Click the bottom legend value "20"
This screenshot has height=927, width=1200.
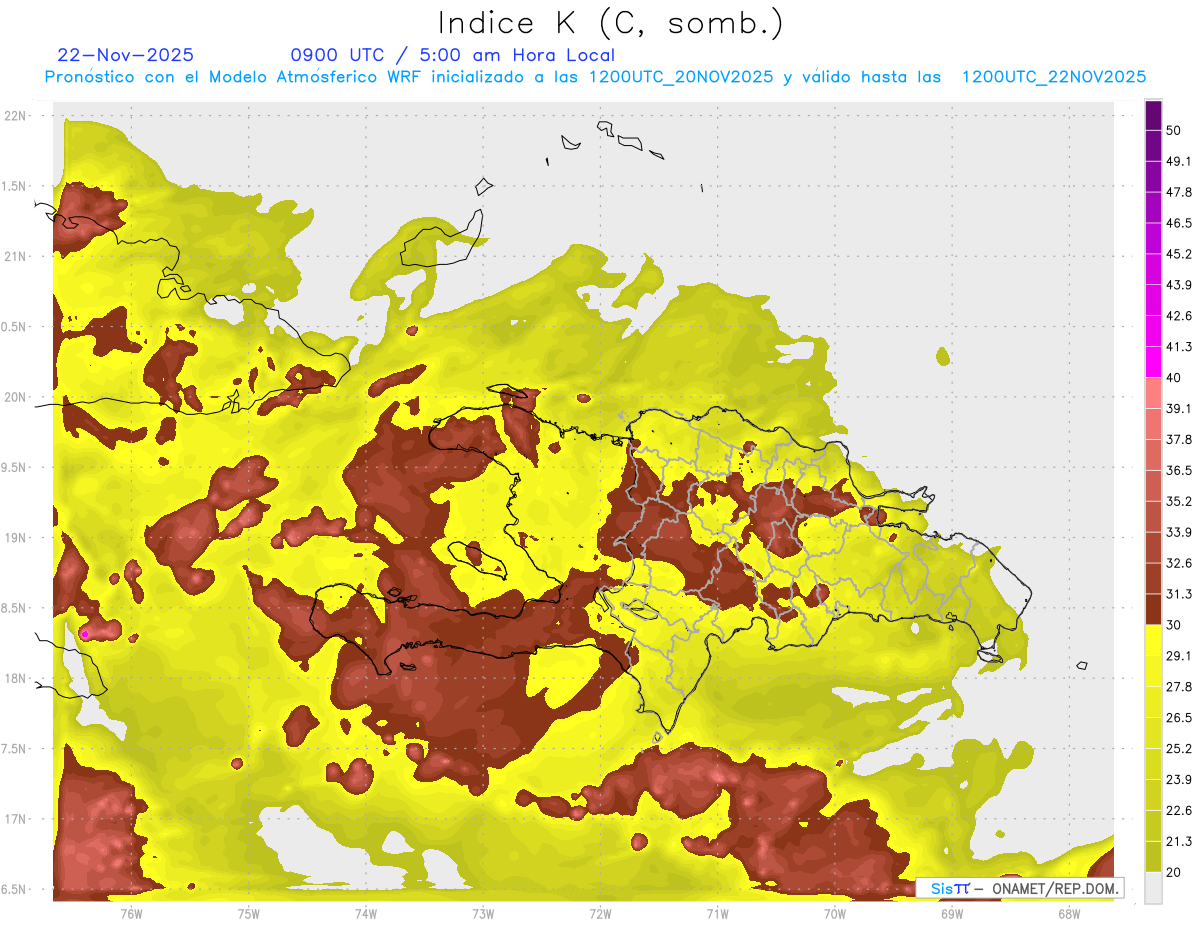click(x=1174, y=872)
